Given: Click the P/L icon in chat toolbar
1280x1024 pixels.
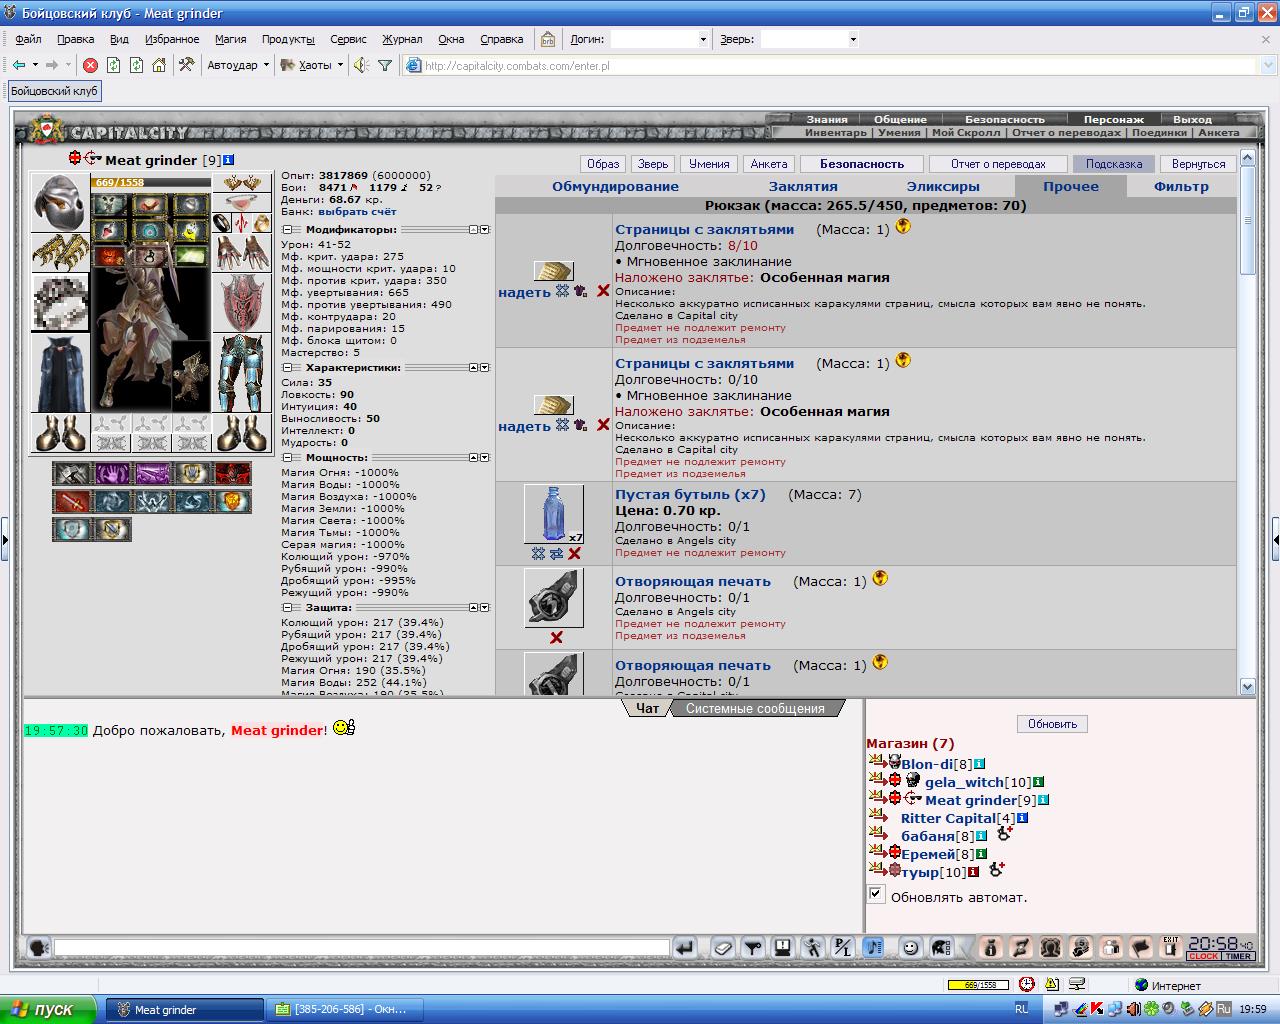Looking at the screenshot, I should tap(843, 947).
